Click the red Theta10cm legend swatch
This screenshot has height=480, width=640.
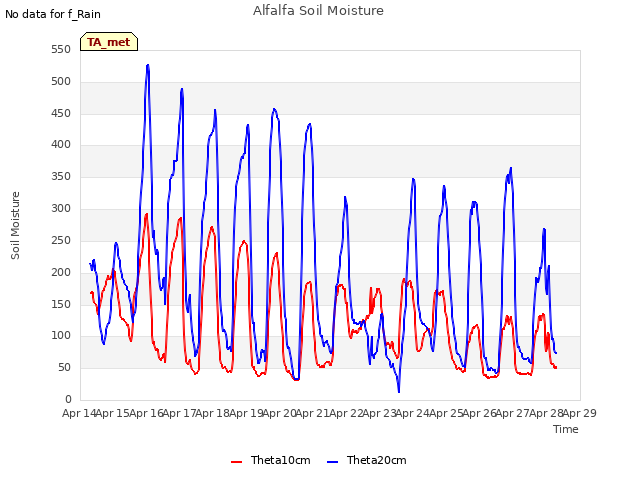[x=236, y=462]
